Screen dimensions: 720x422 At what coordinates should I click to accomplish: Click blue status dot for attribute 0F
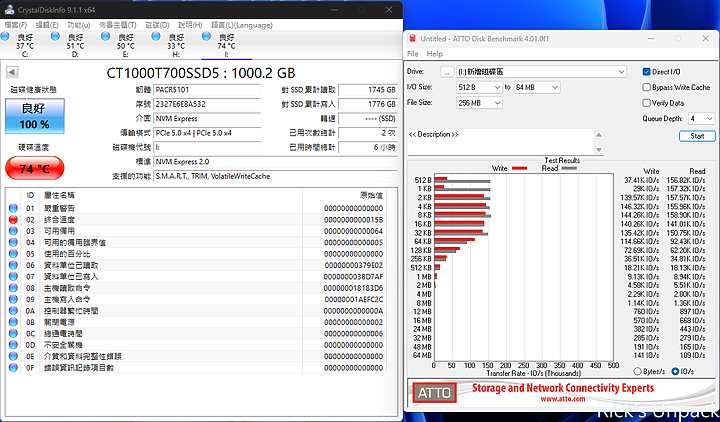[x=13, y=367]
